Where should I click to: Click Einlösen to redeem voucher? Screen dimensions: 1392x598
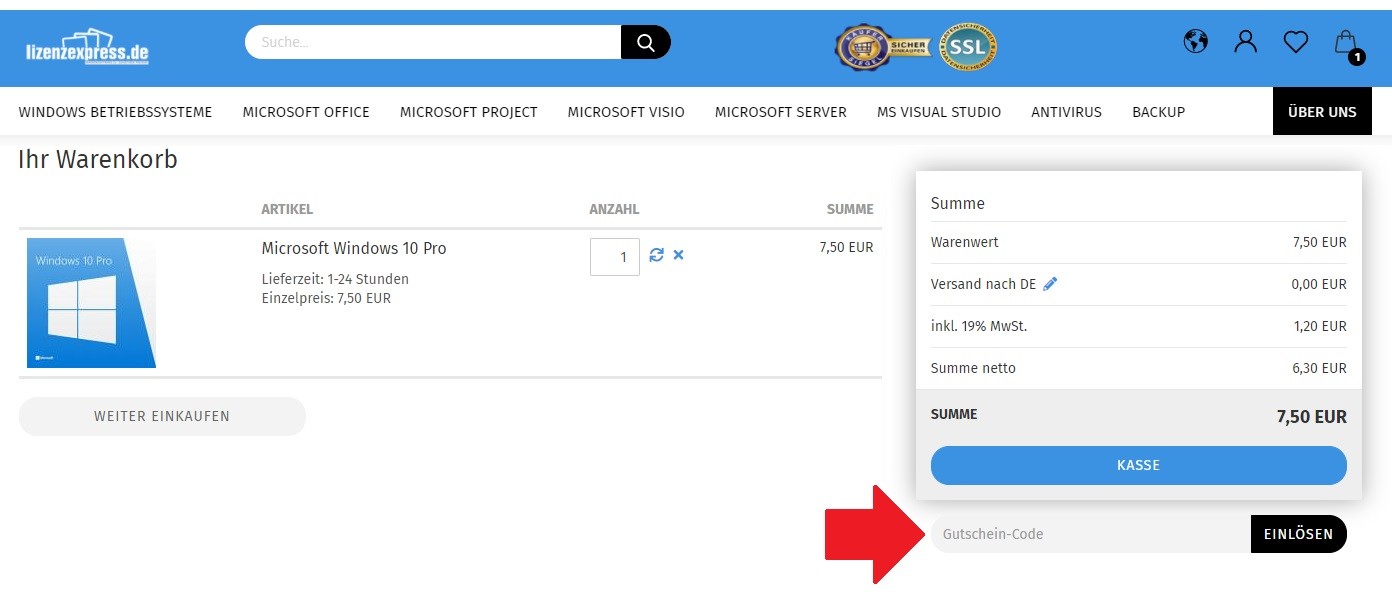pos(1299,534)
